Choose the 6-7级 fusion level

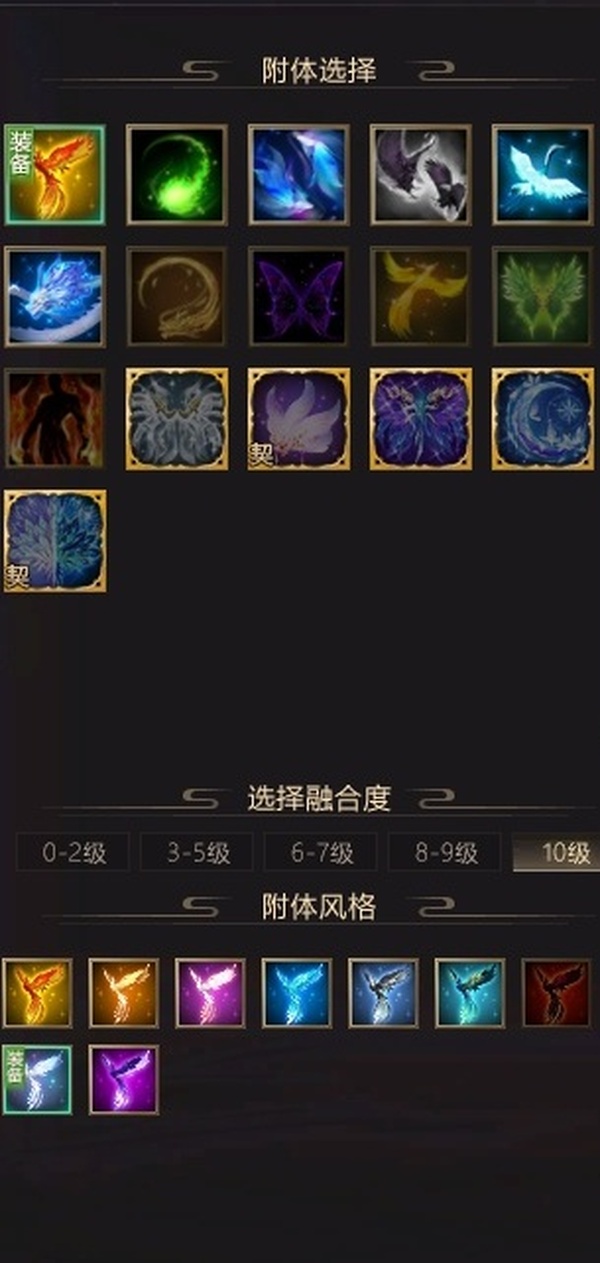(x=320, y=853)
